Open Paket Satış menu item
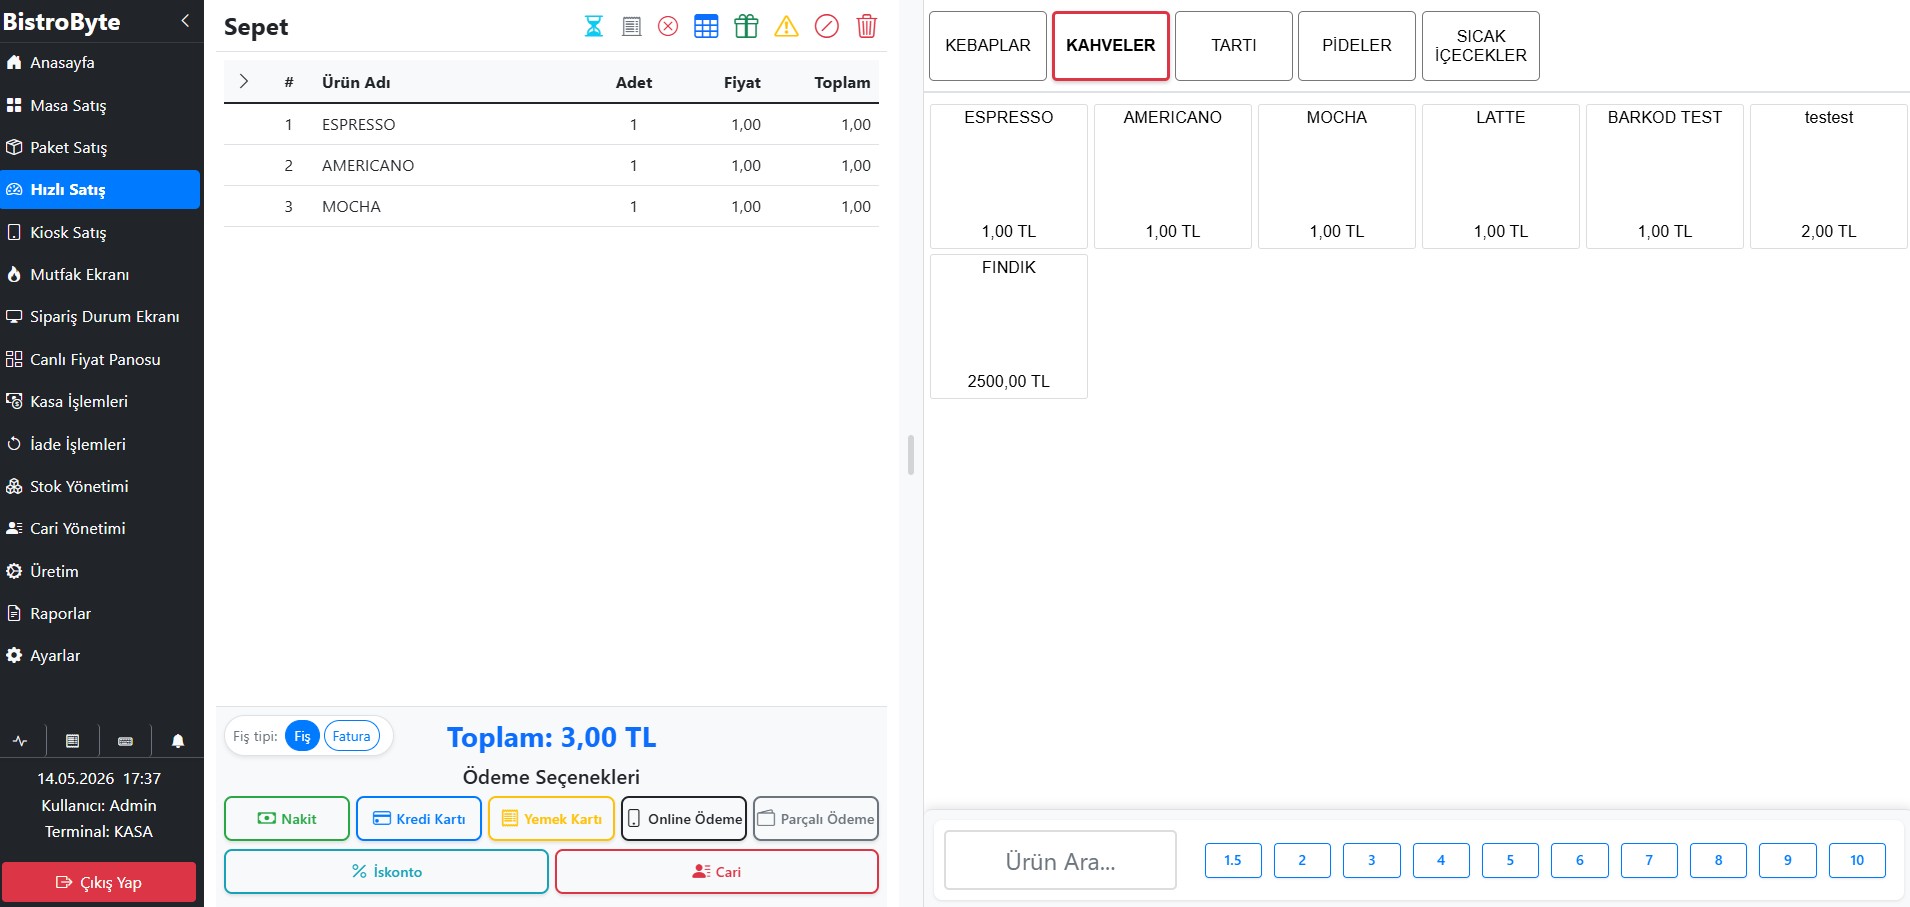Image resolution: width=1910 pixels, height=907 pixels. coord(100,147)
